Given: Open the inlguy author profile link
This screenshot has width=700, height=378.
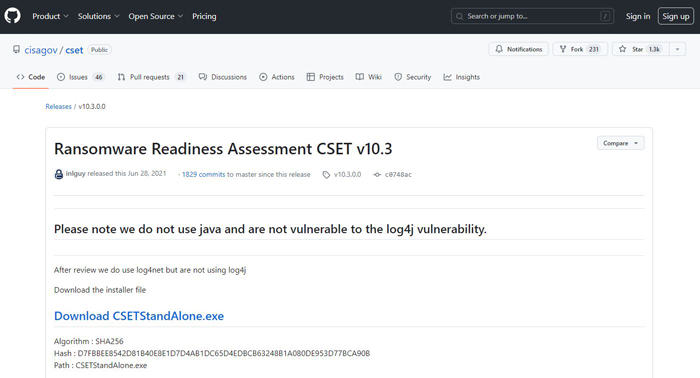Looking at the screenshot, I should [x=75, y=174].
